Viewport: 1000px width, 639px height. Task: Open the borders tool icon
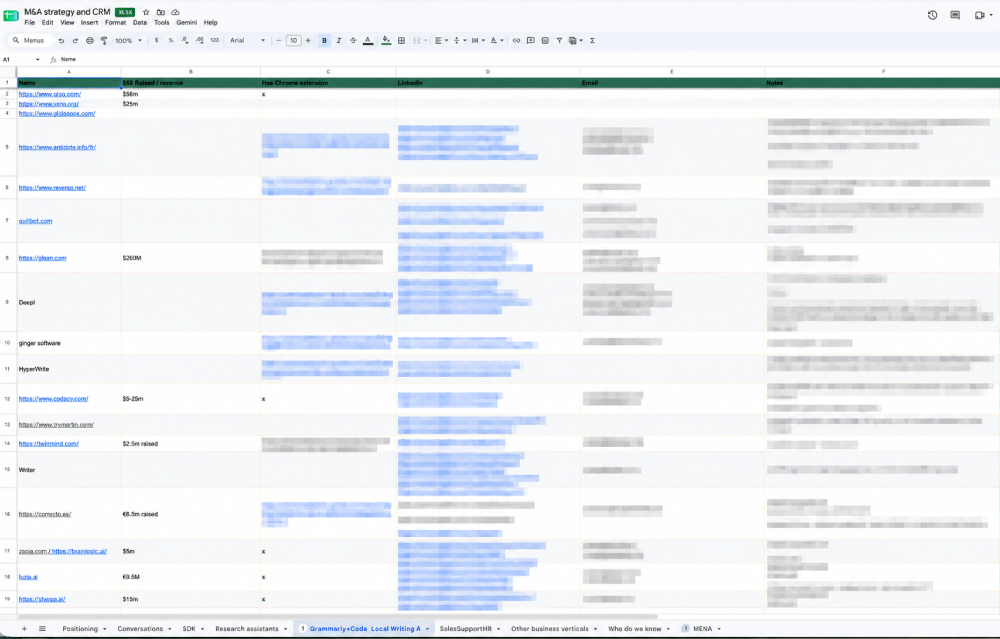(401, 40)
